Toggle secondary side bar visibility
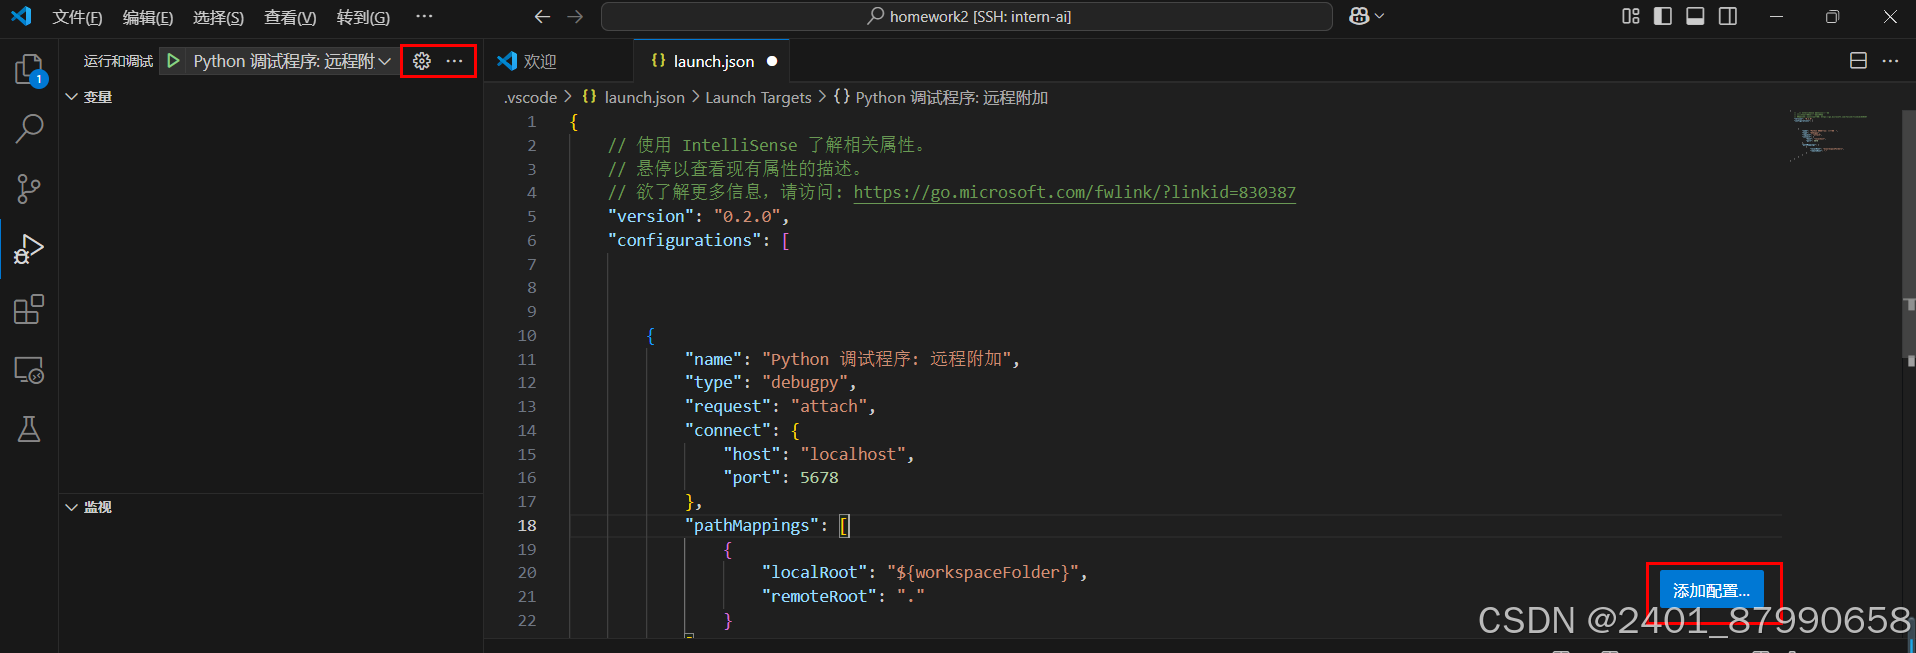 pyautogui.click(x=1728, y=16)
